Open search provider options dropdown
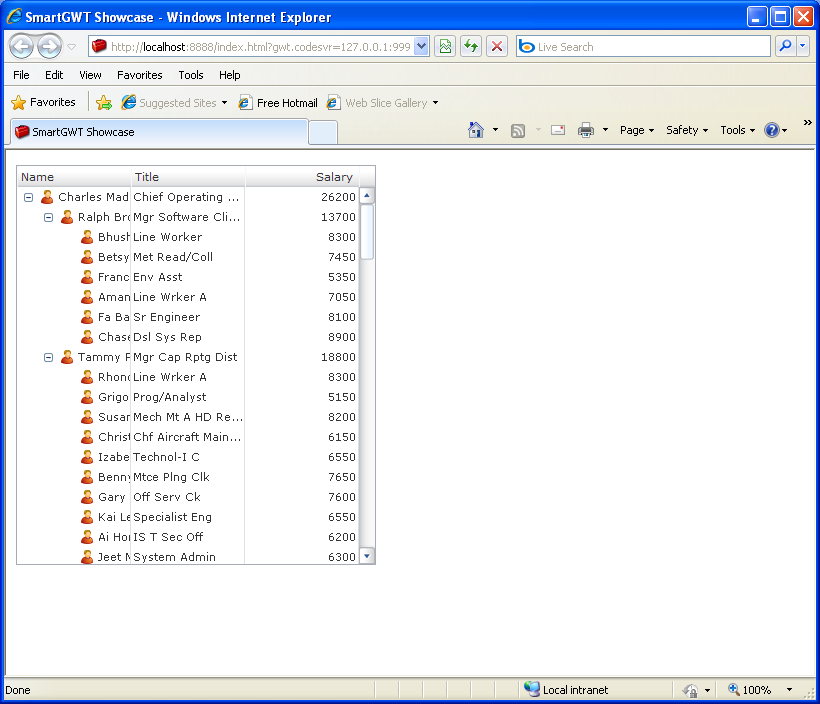The height and width of the screenshot is (704, 820). pyautogui.click(x=803, y=47)
